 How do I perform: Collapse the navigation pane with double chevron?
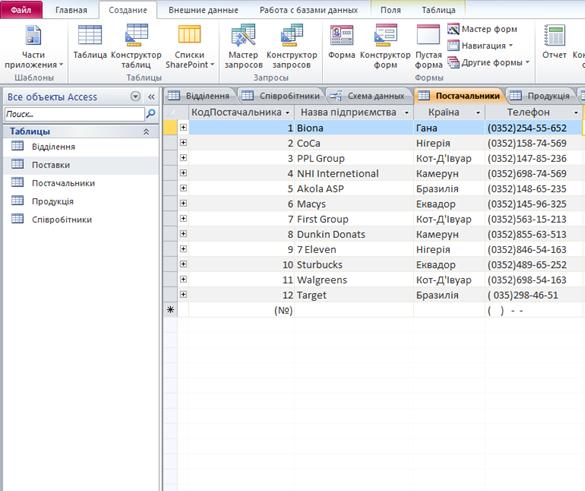click(151, 97)
